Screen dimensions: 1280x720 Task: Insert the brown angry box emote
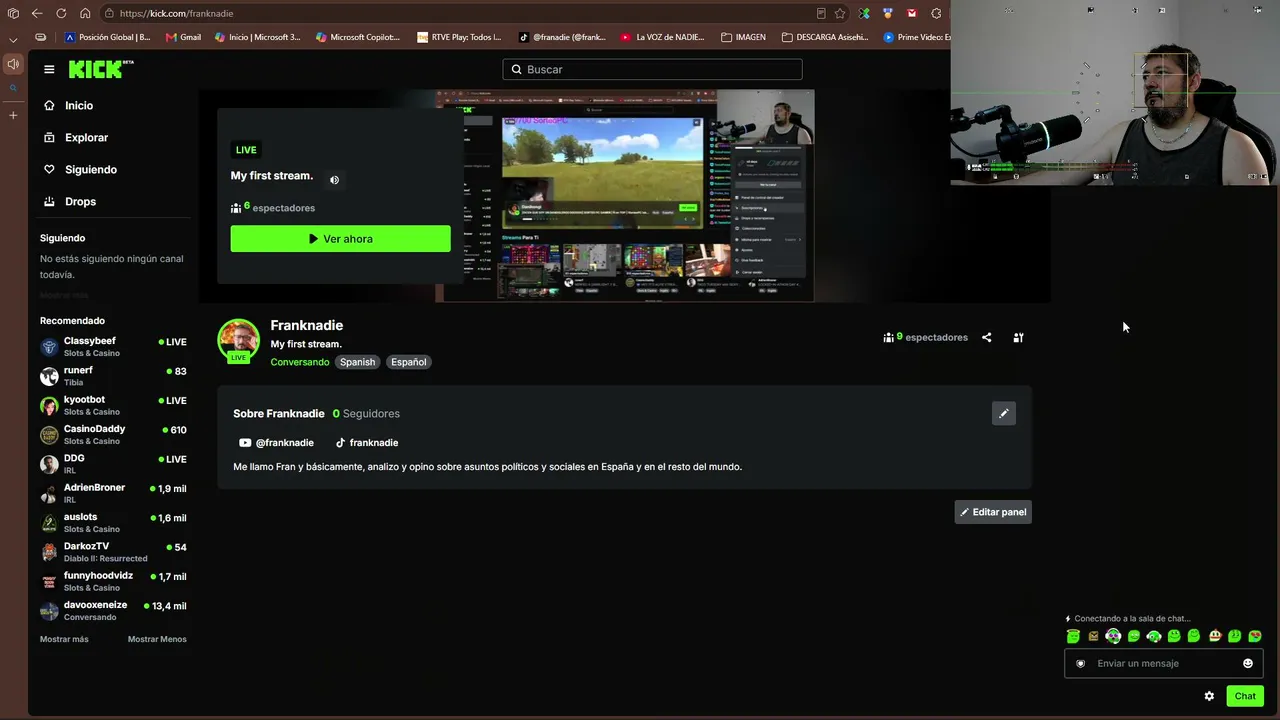tap(1093, 636)
